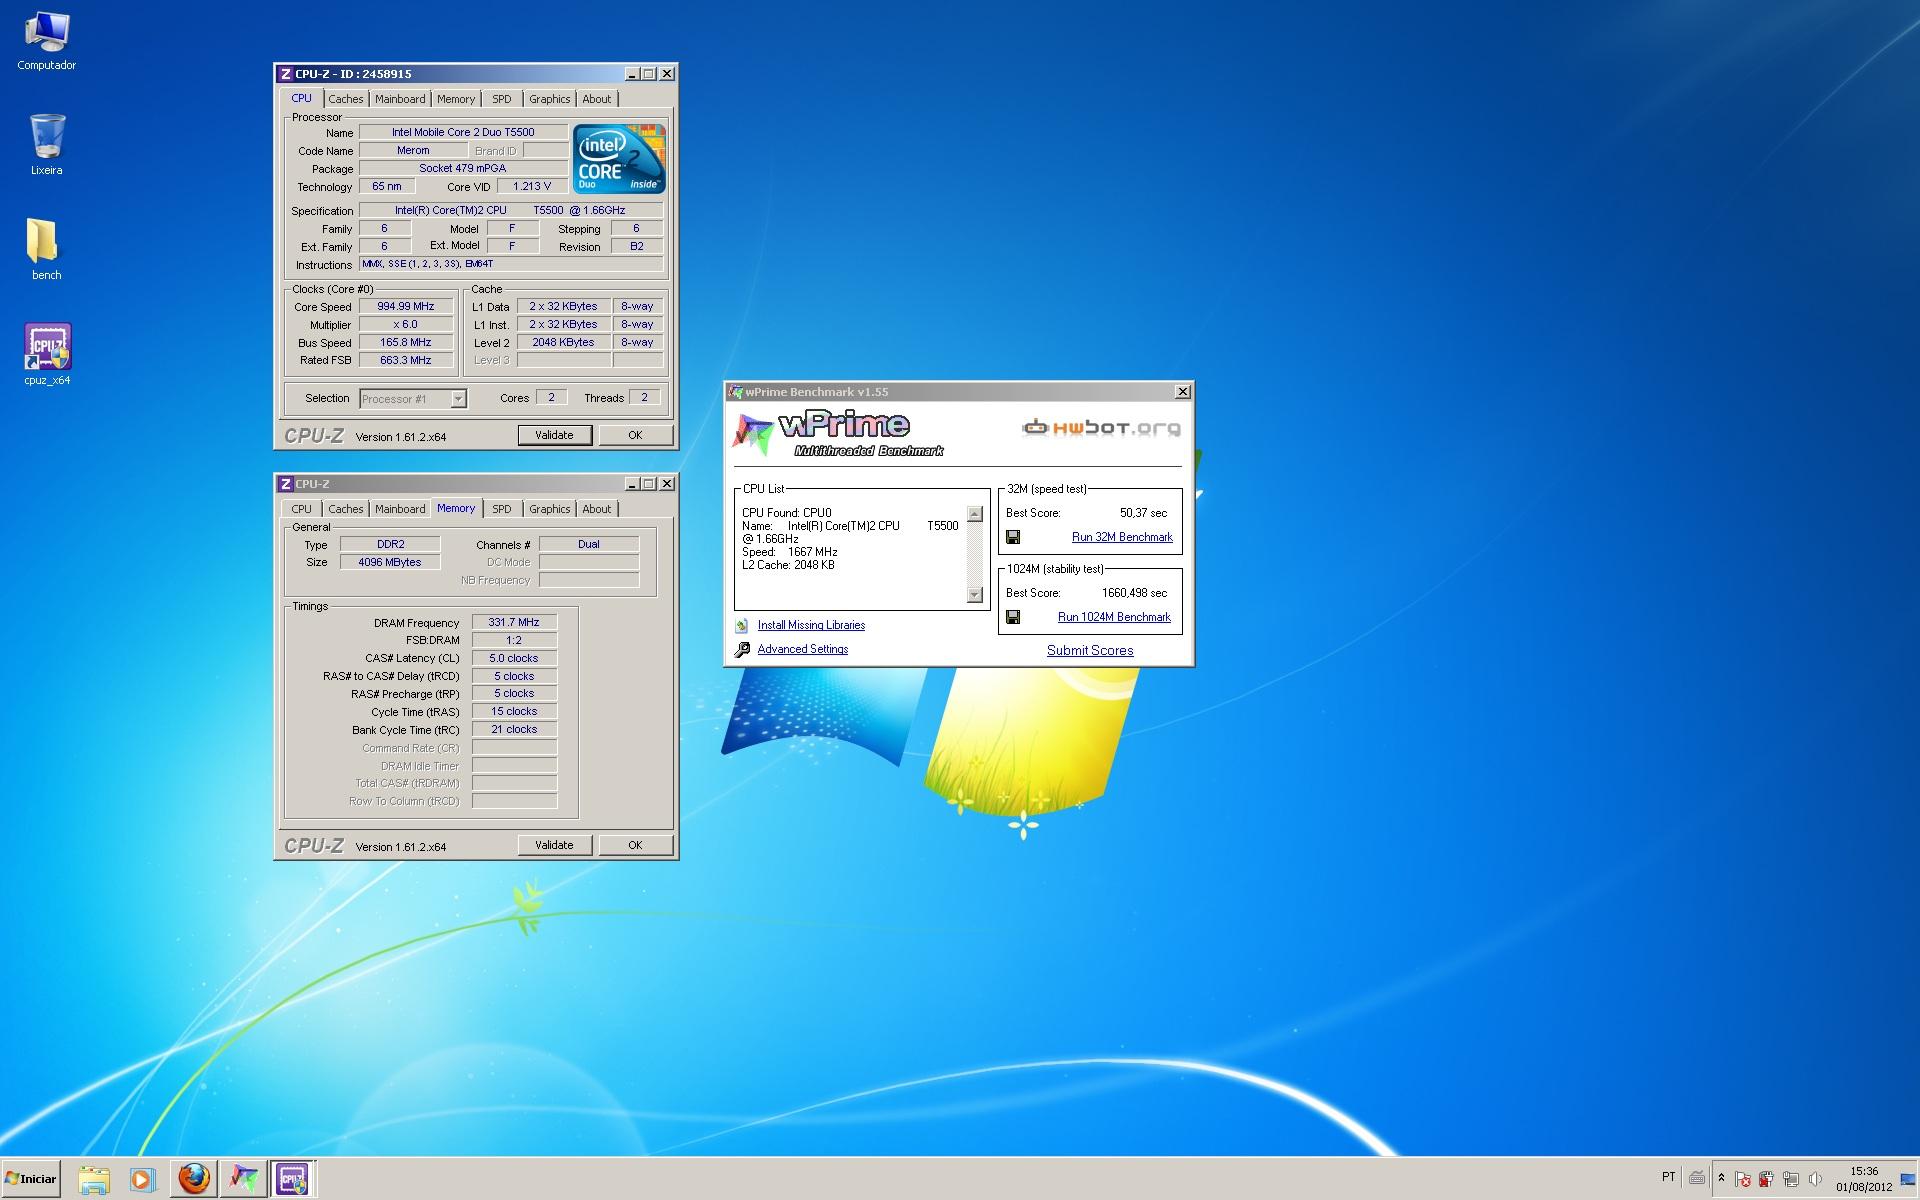Click processor Name field Intel Mobile Core 2 Duo T5500

click(463, 132)
